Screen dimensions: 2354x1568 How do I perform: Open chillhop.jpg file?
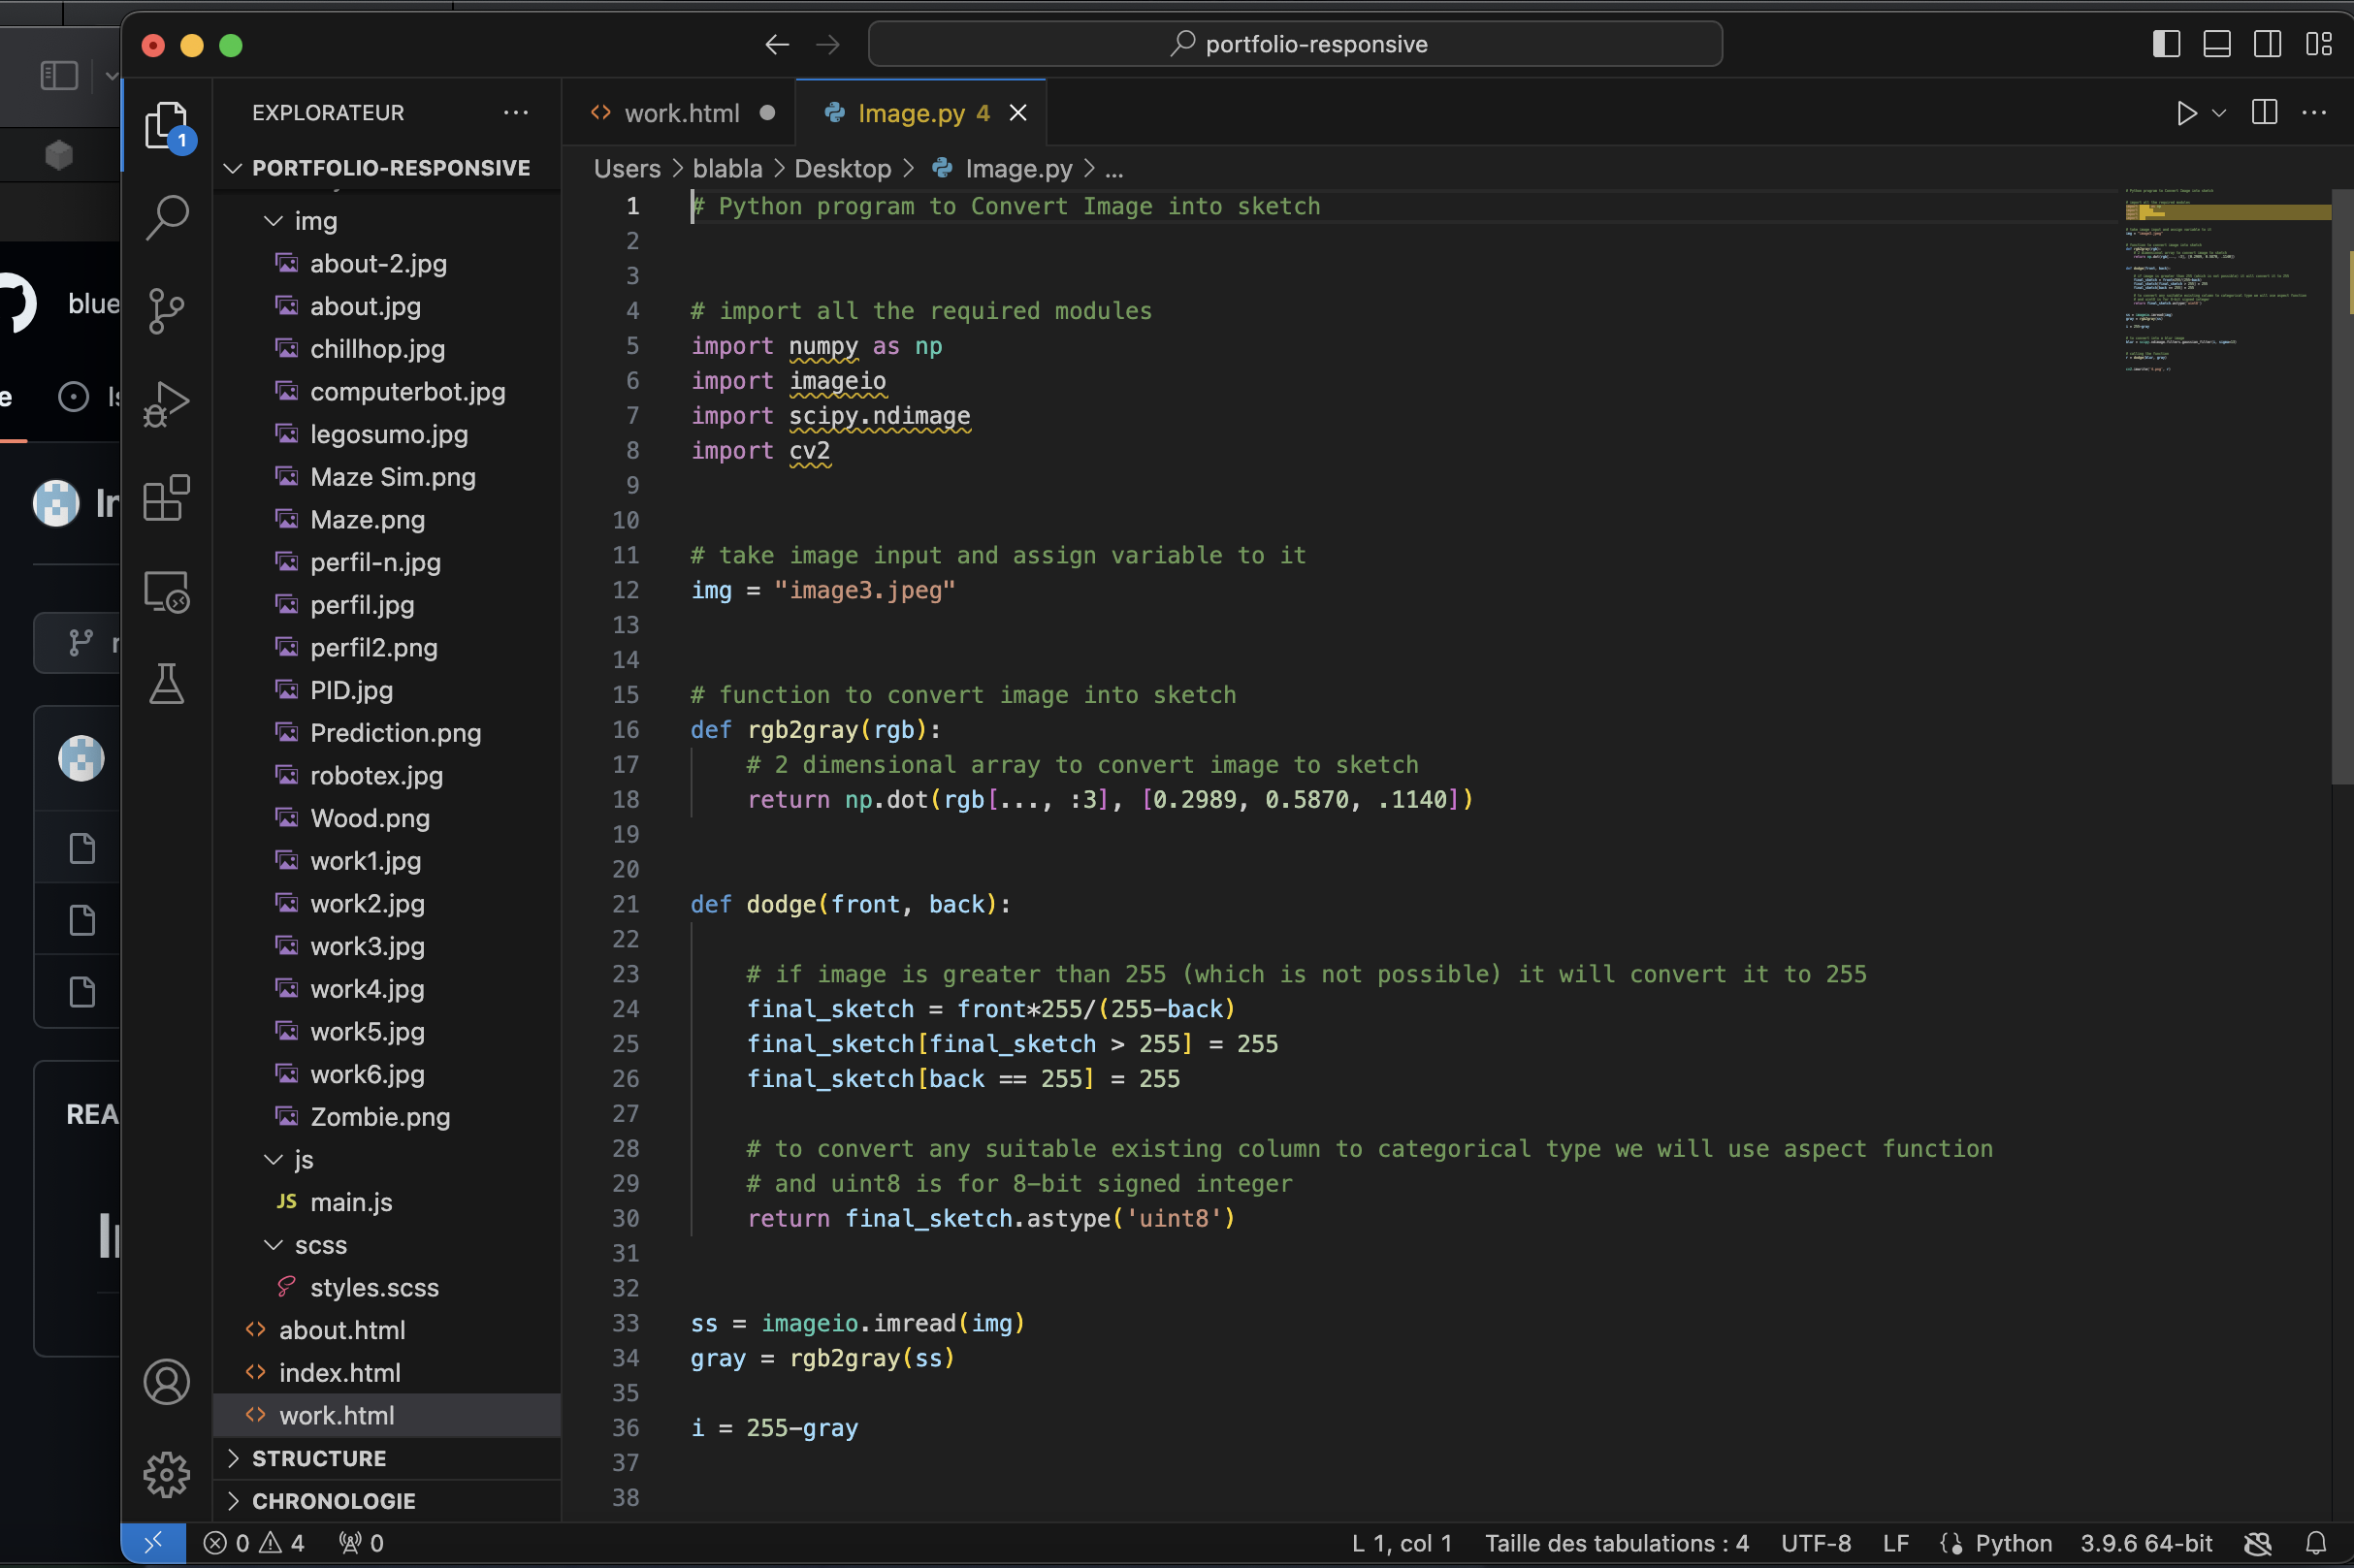coord(387,349)
